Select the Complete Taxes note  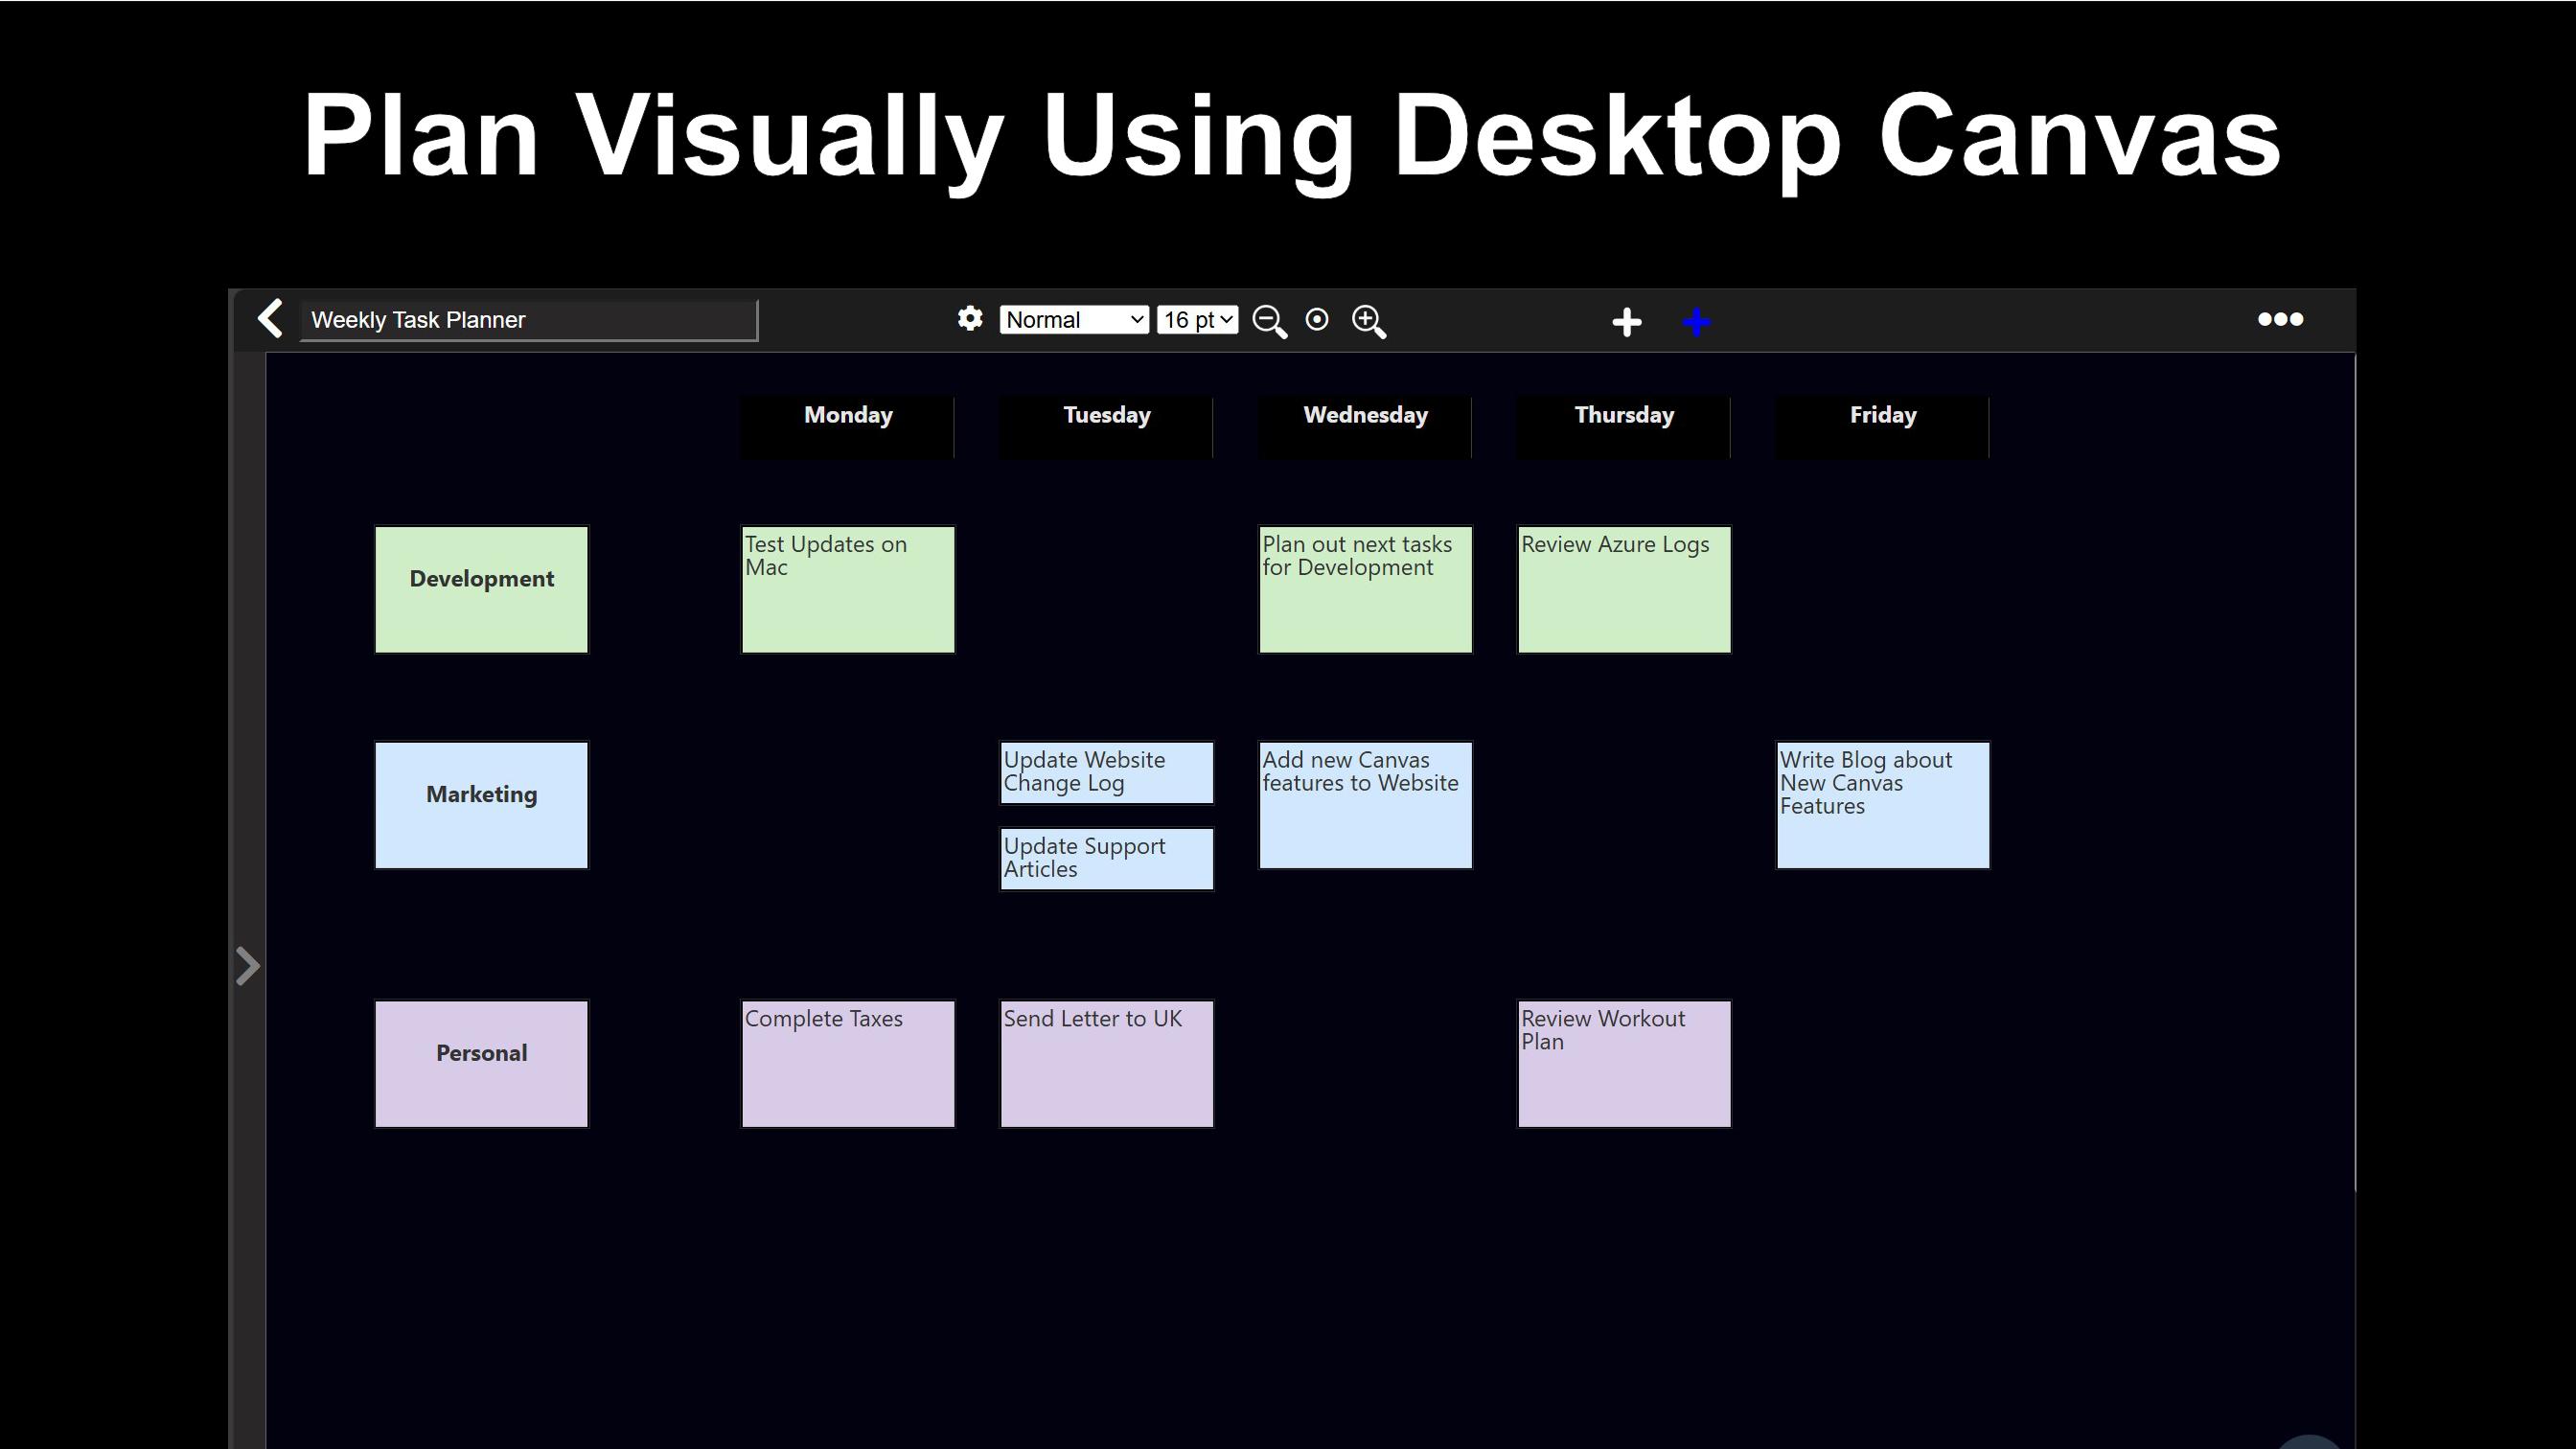[847, 1064]
